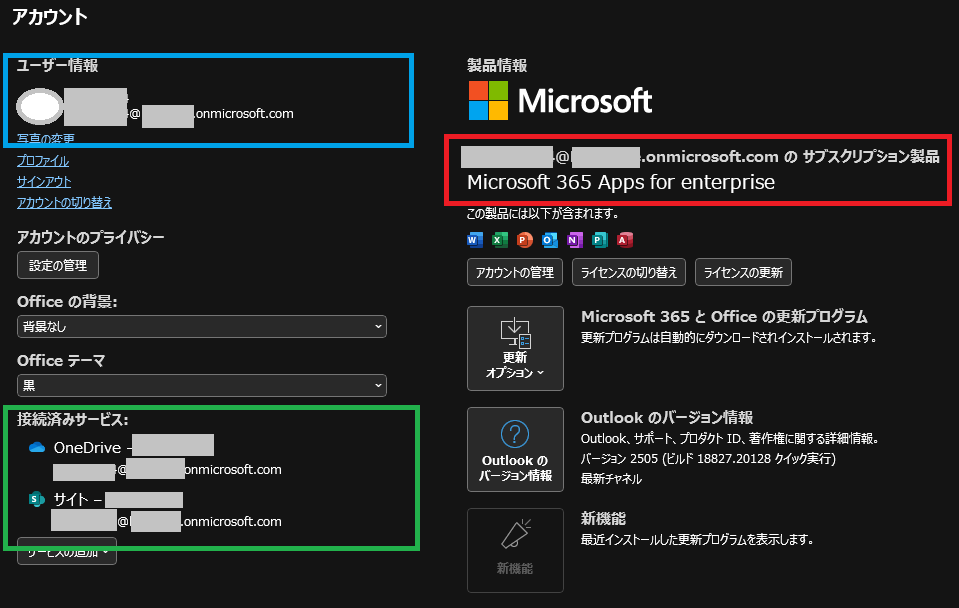Click Microsoft 365 Apps for enterprise text

[x=621, y=182]
